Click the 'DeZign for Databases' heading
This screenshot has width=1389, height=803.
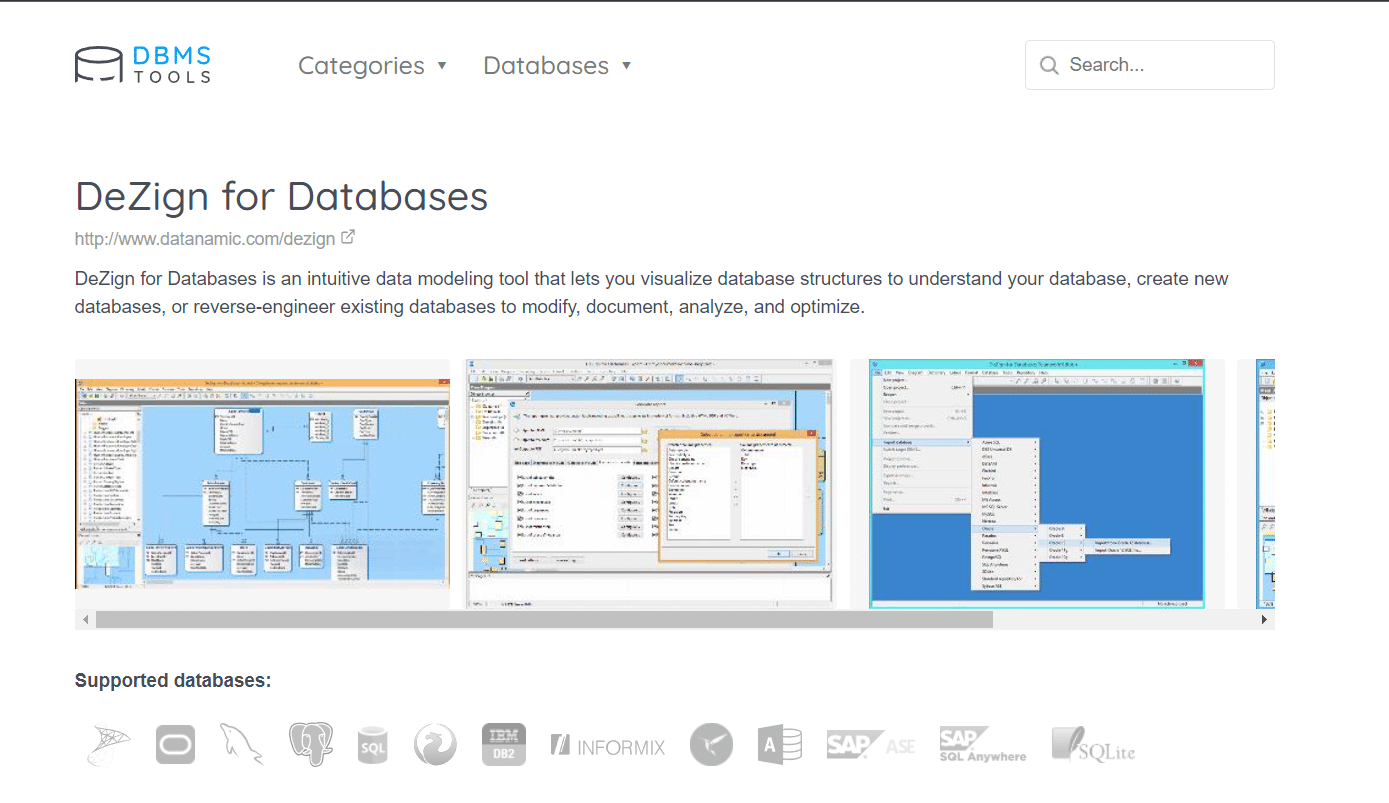click(x=282, y=197)
